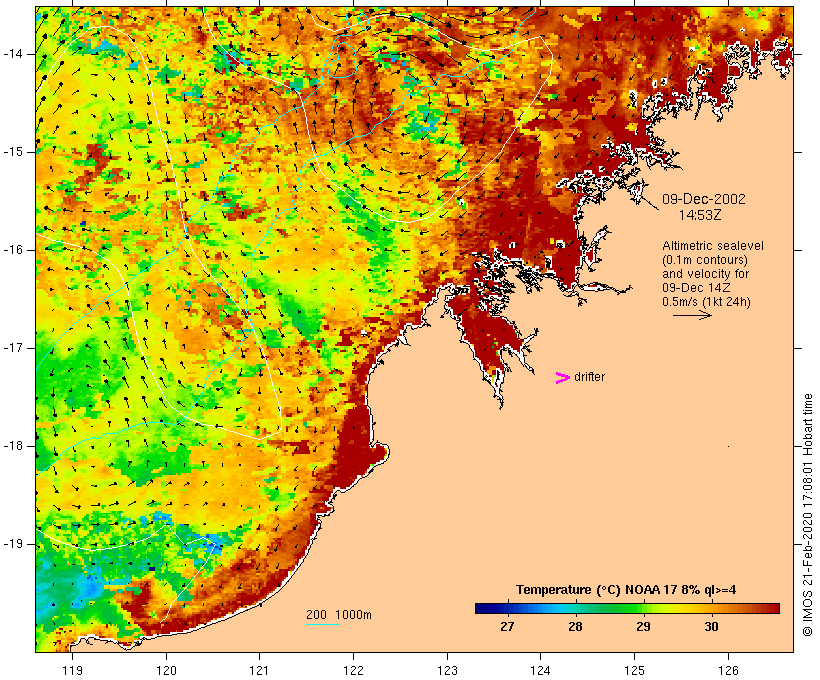The height and width of the screenshot is (680, 820).
Task: Click the longitude label '119'
Action: pyautogui.click(x=72, y=670)
